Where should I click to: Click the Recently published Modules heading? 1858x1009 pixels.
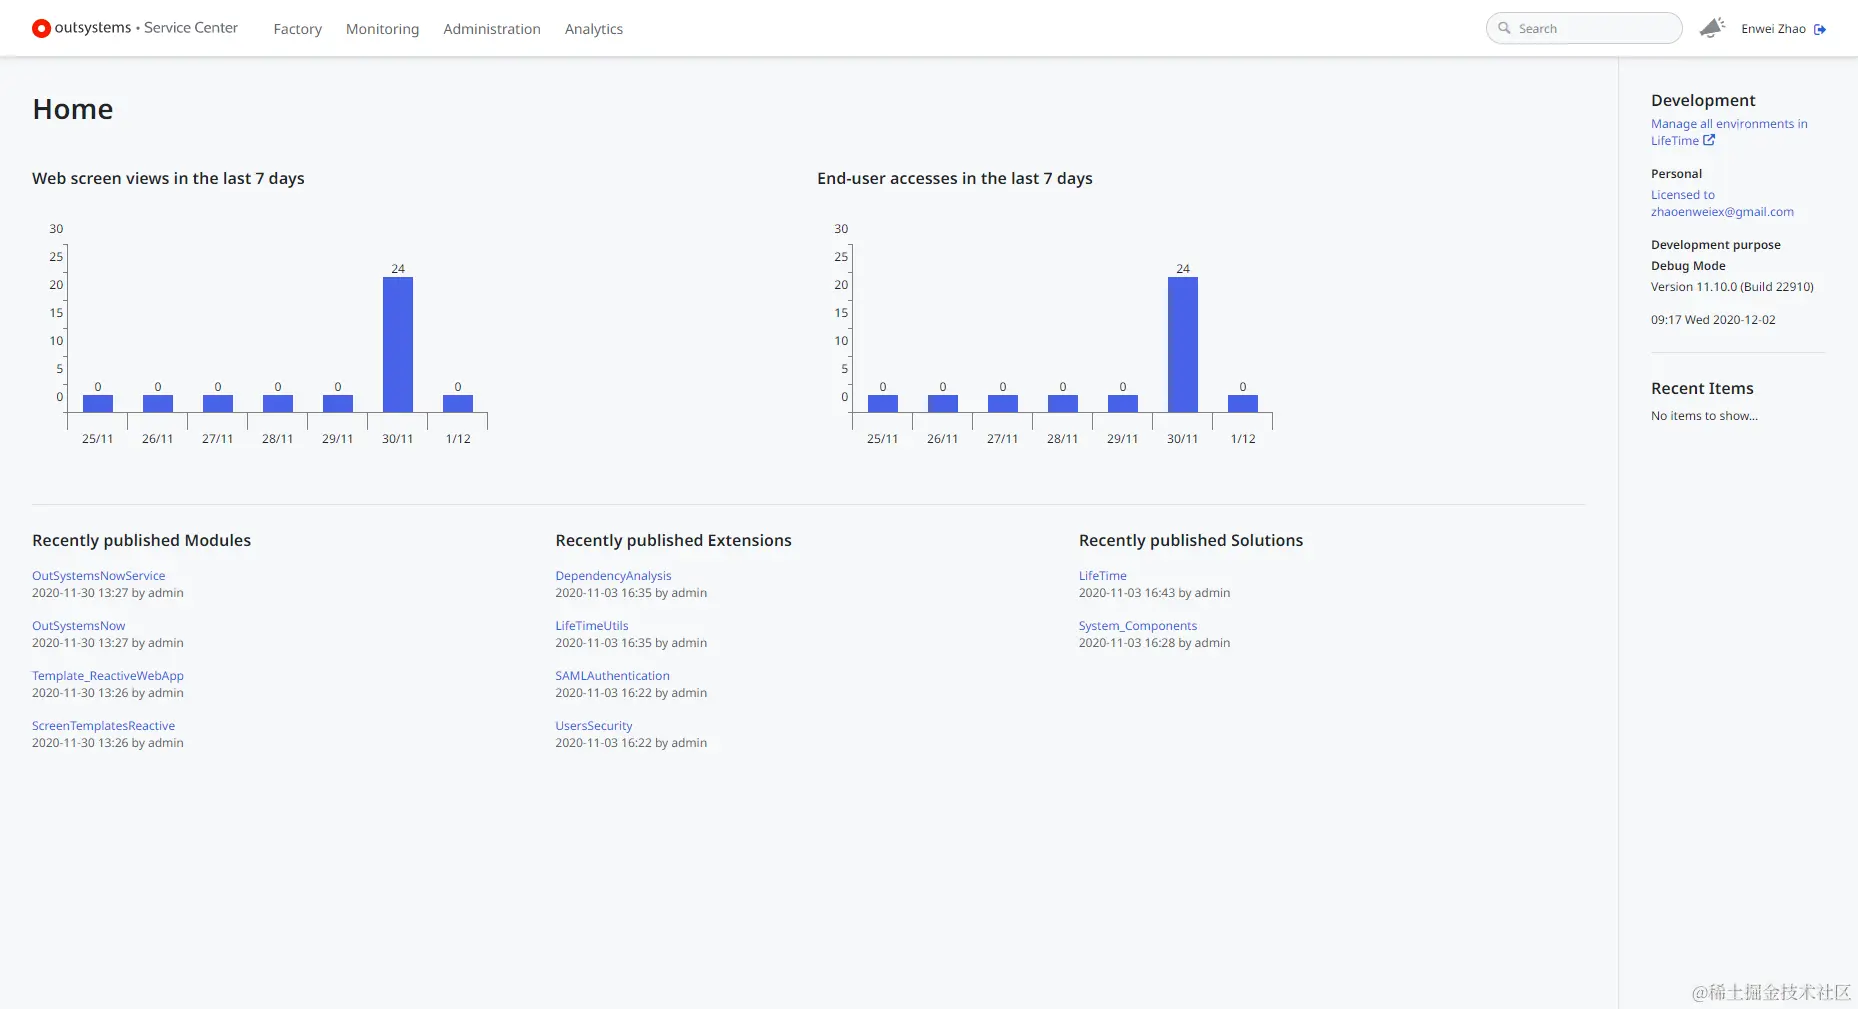pyautogui.click(x=142, y=541)
